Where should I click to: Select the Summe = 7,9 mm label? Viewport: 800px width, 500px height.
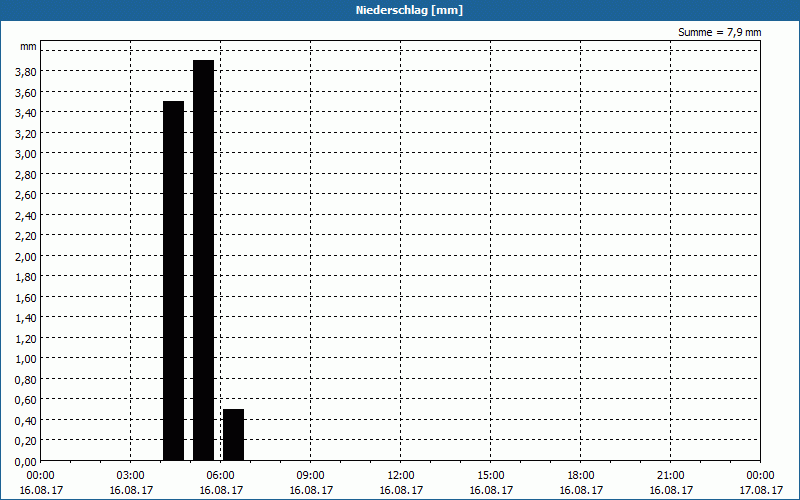coord(719,32)
